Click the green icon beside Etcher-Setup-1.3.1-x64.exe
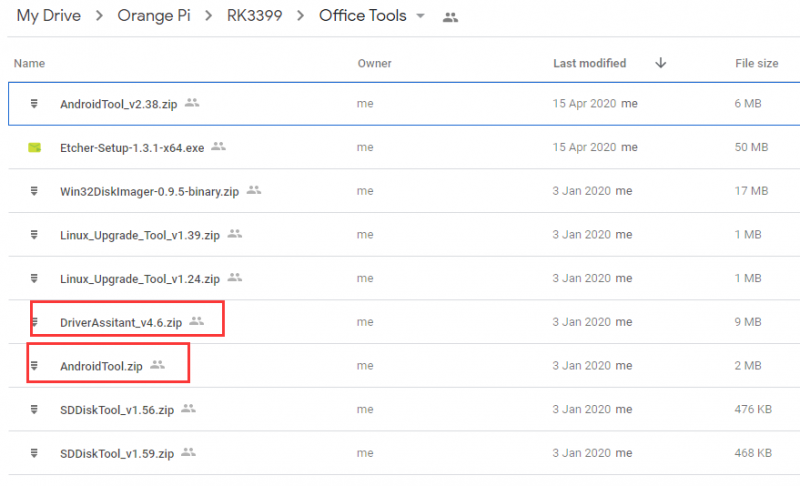800x486 pixels. click(34, 147)
